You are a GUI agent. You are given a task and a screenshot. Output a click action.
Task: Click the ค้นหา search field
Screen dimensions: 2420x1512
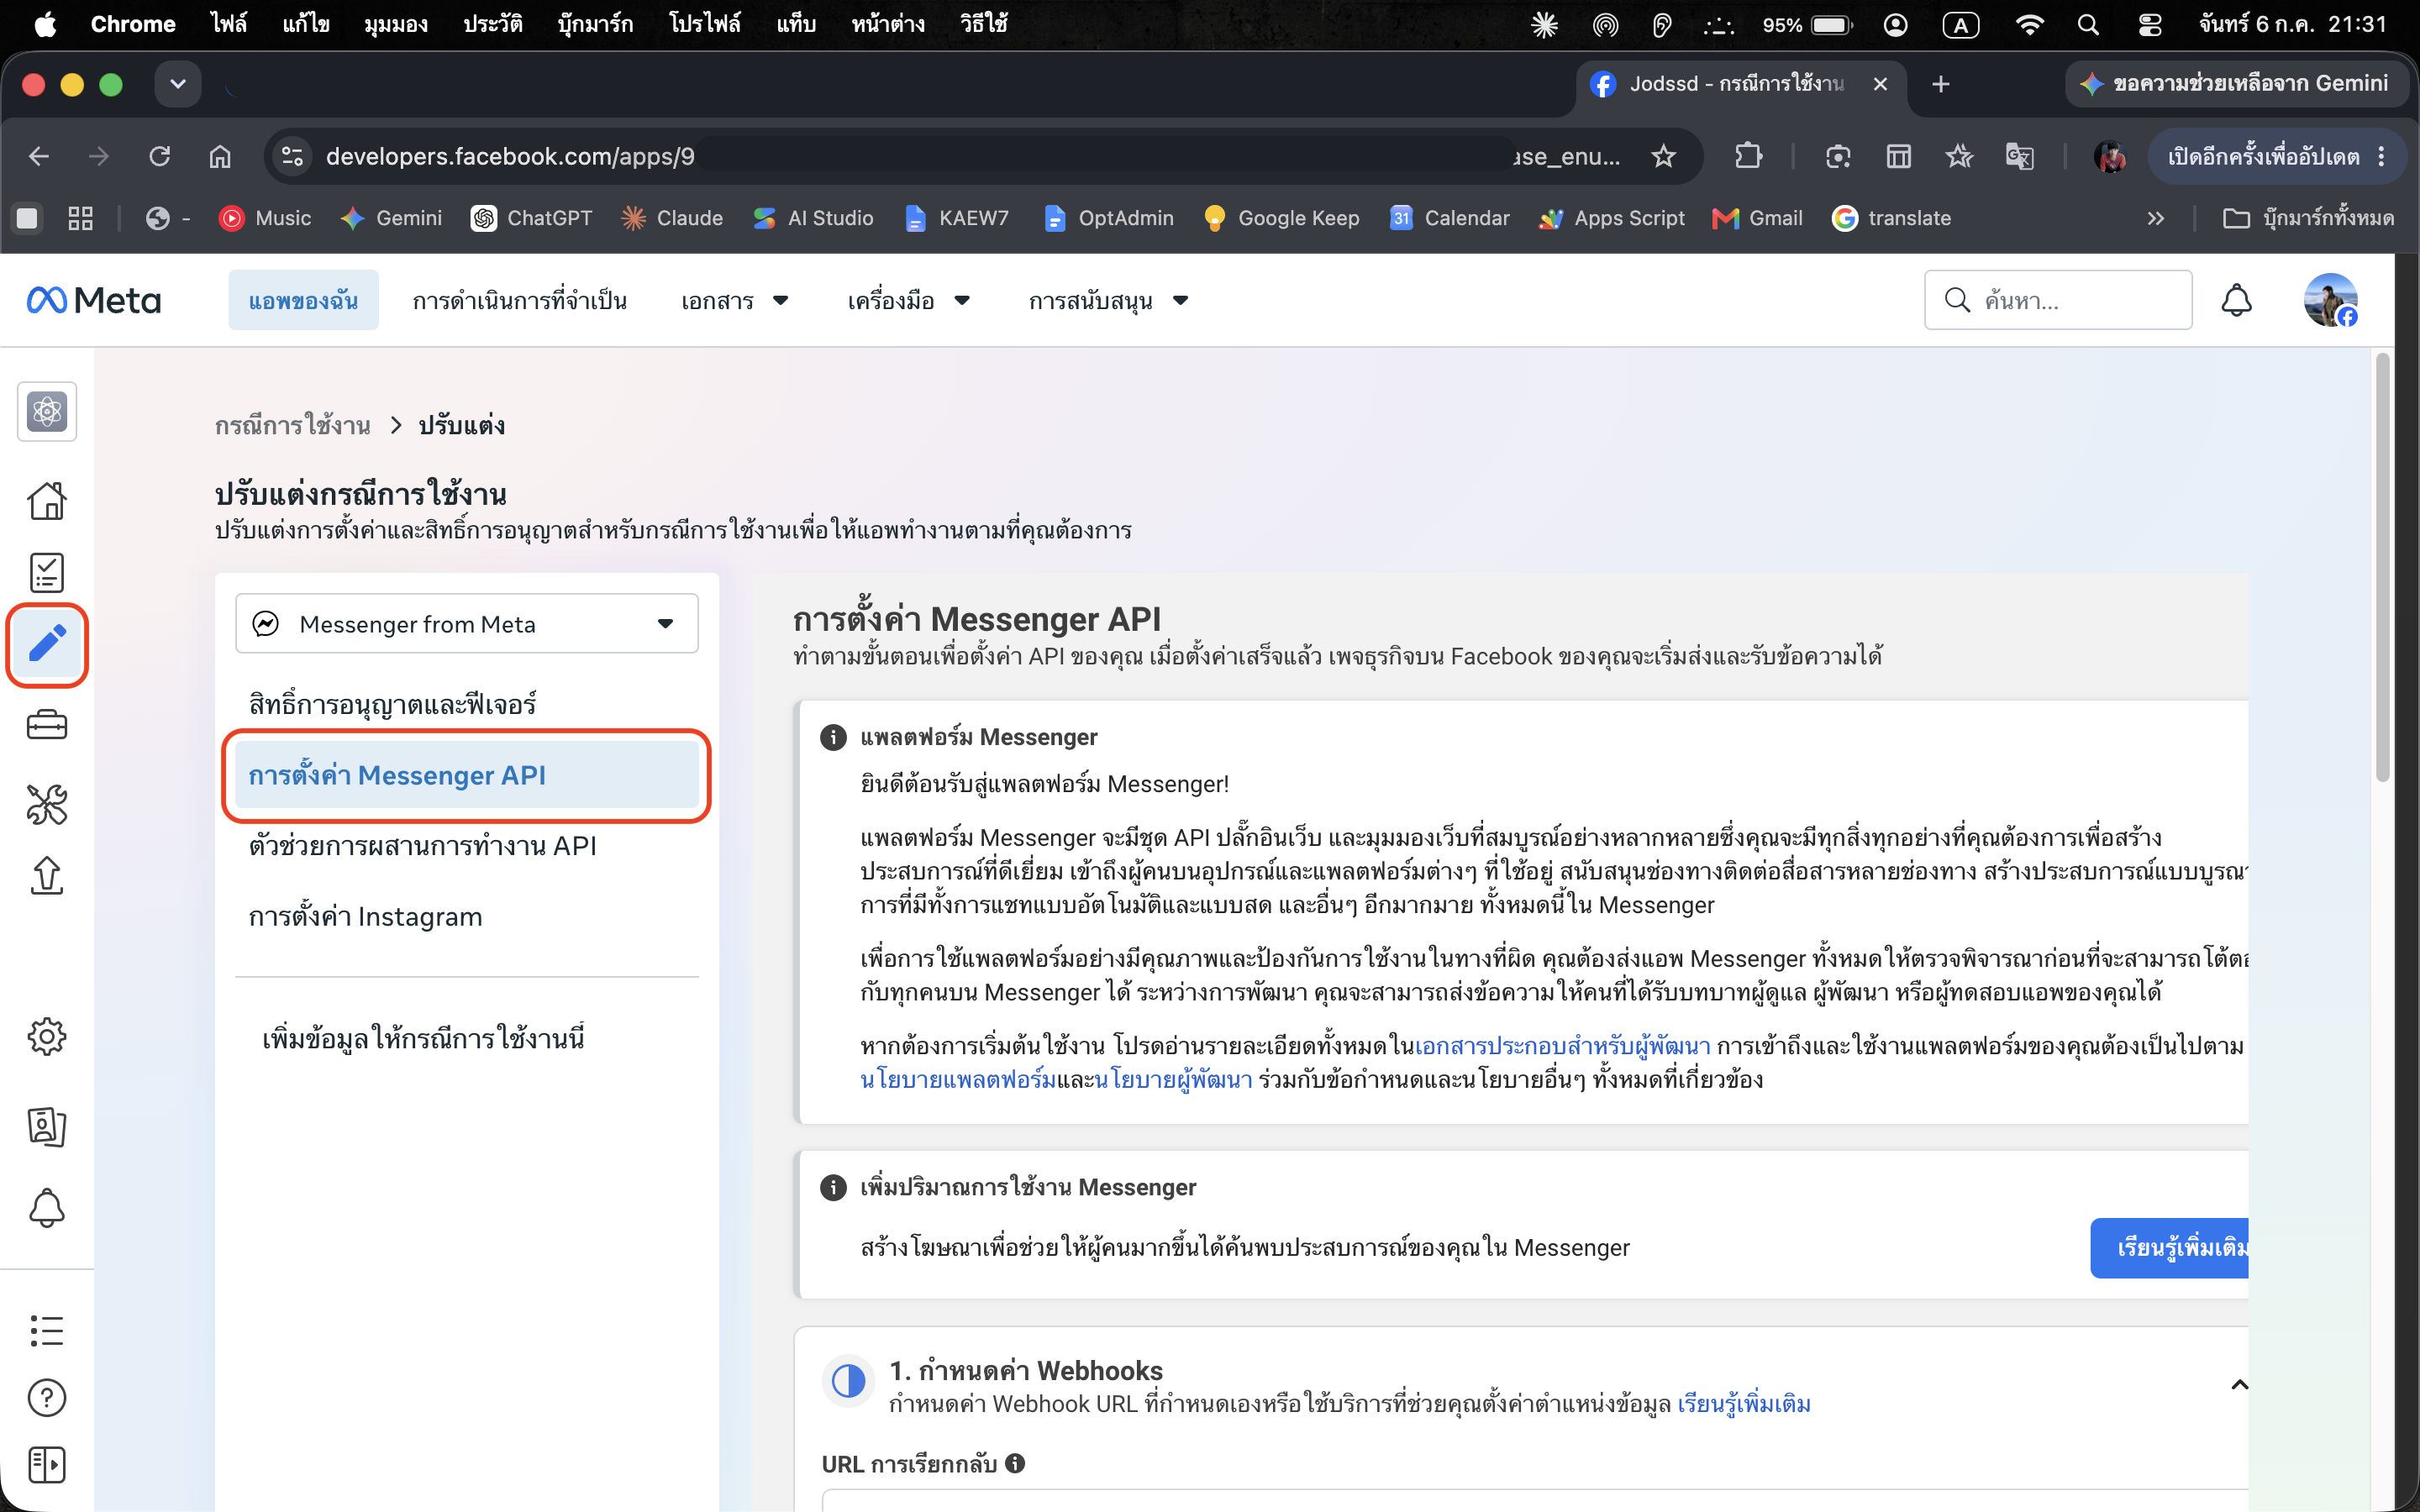(x=2058, y=300)
